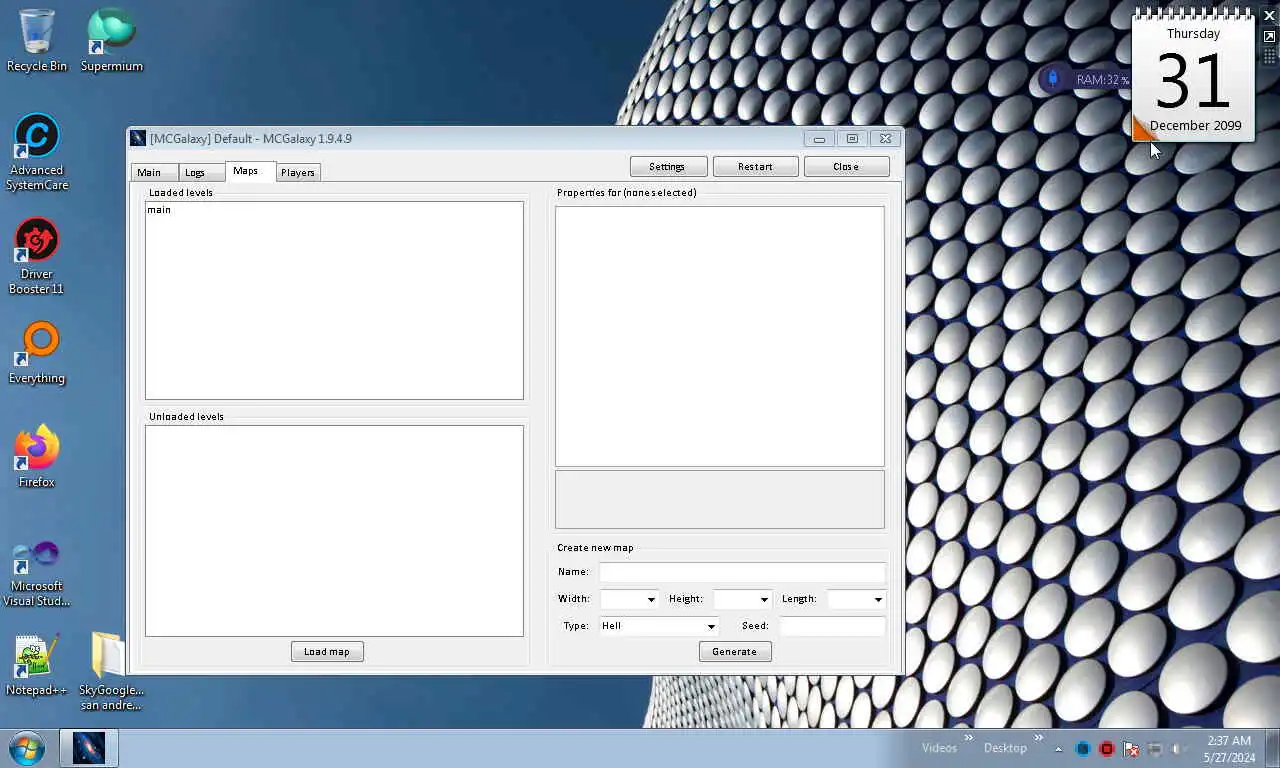Click the volume speaker tray icon
1280x768 pixels.
(x=1179, y=748)
